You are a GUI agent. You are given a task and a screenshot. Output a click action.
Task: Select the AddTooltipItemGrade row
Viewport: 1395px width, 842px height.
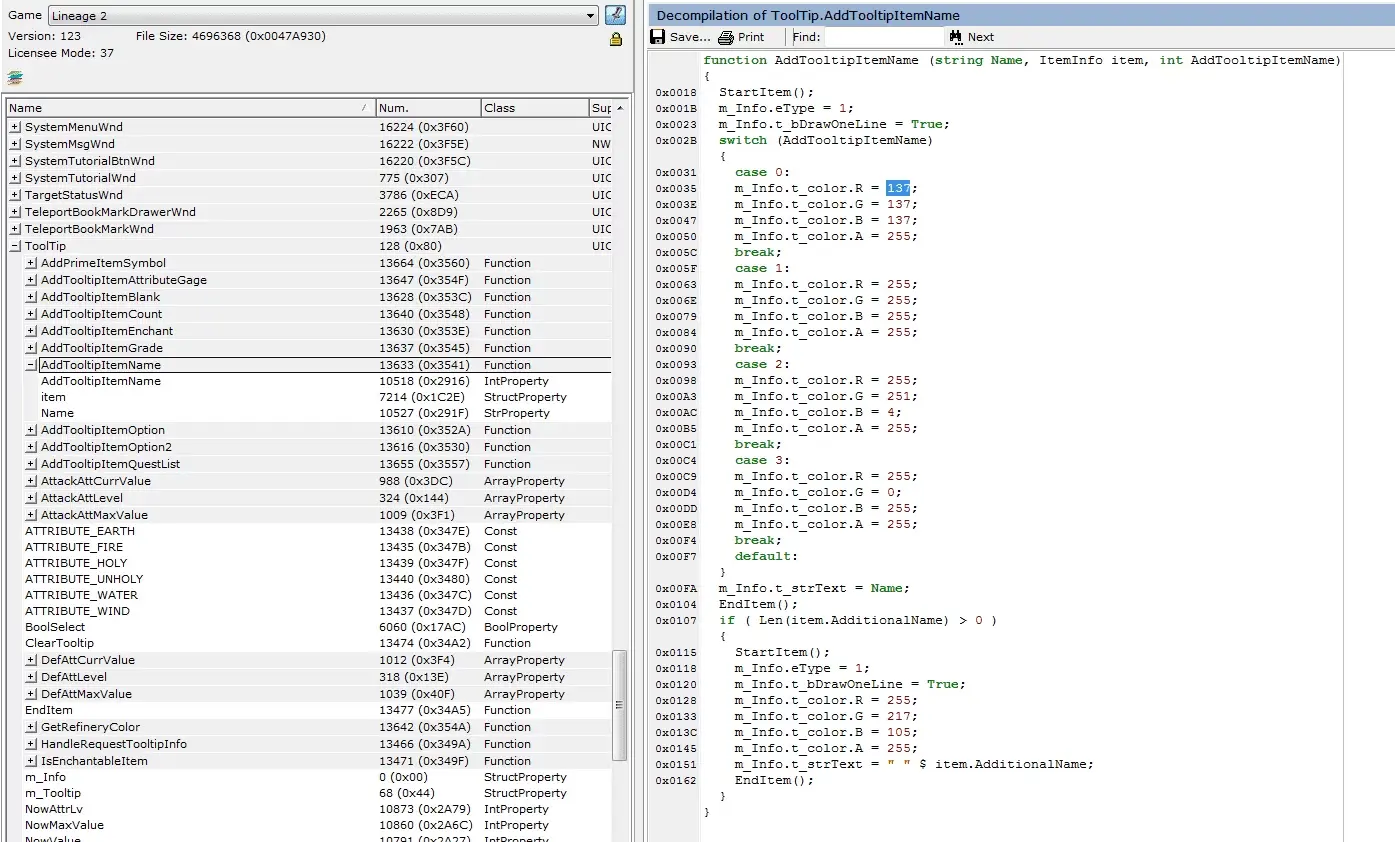309,348
